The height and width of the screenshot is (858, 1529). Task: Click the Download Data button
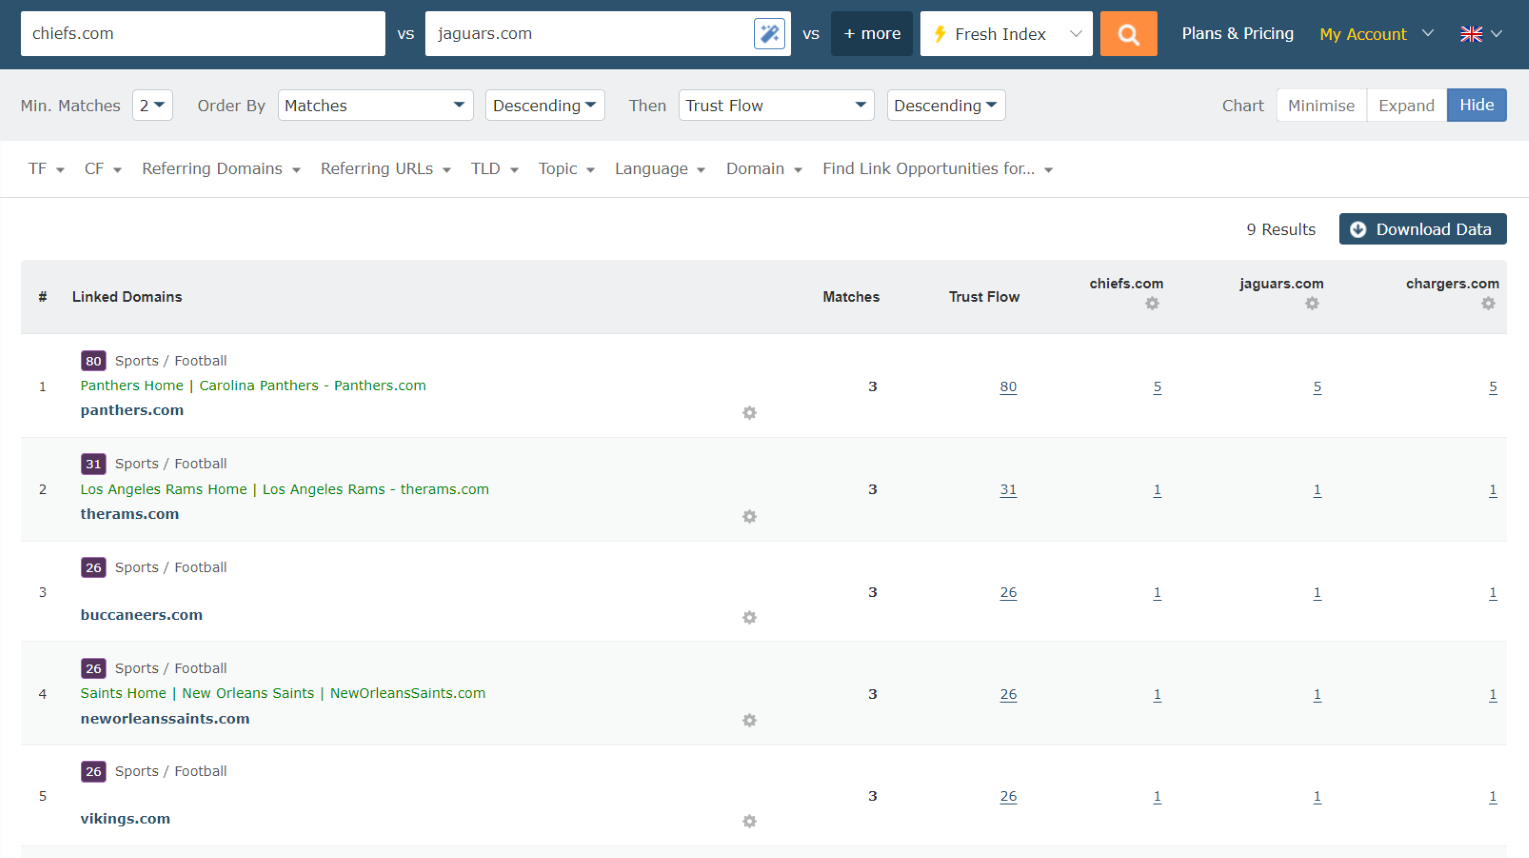(1422, 229)
